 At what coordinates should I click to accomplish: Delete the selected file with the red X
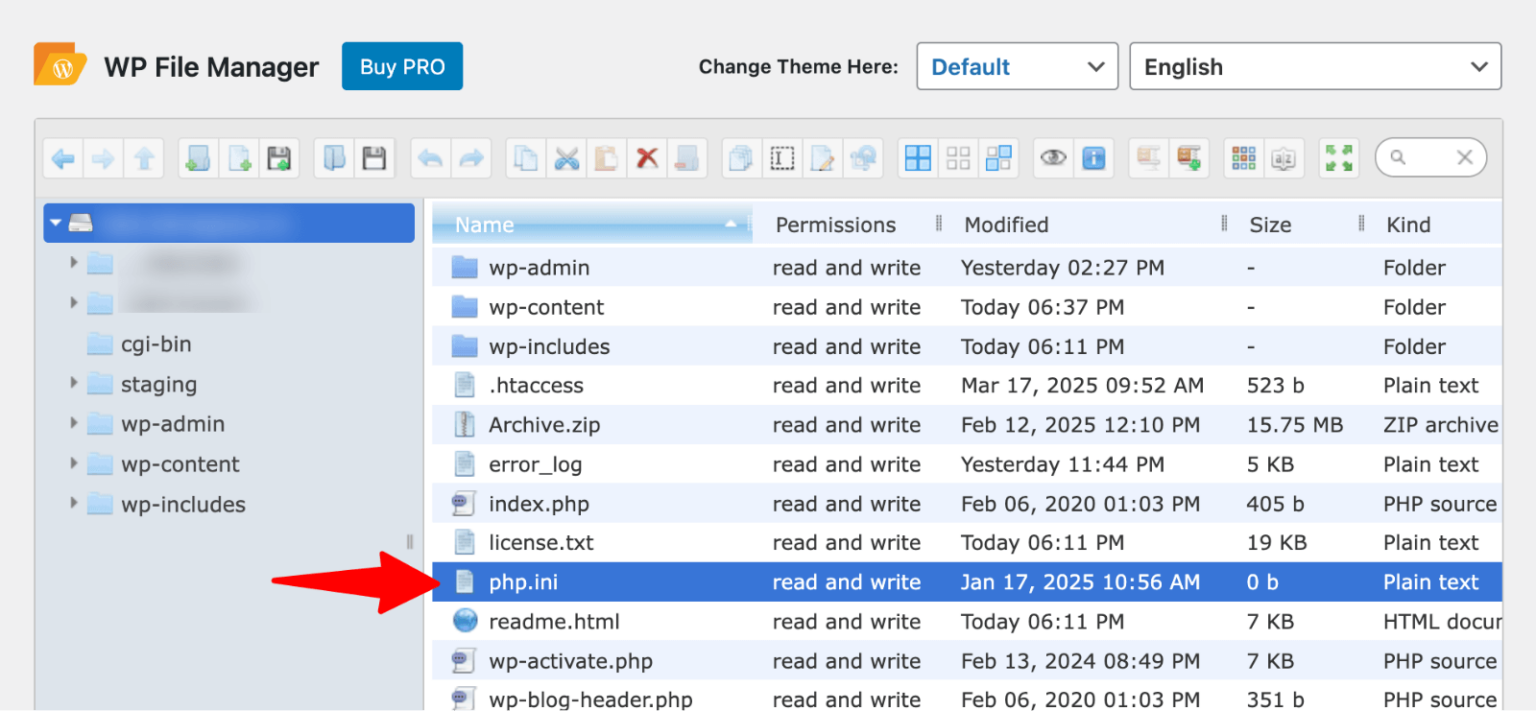point(646,158)
